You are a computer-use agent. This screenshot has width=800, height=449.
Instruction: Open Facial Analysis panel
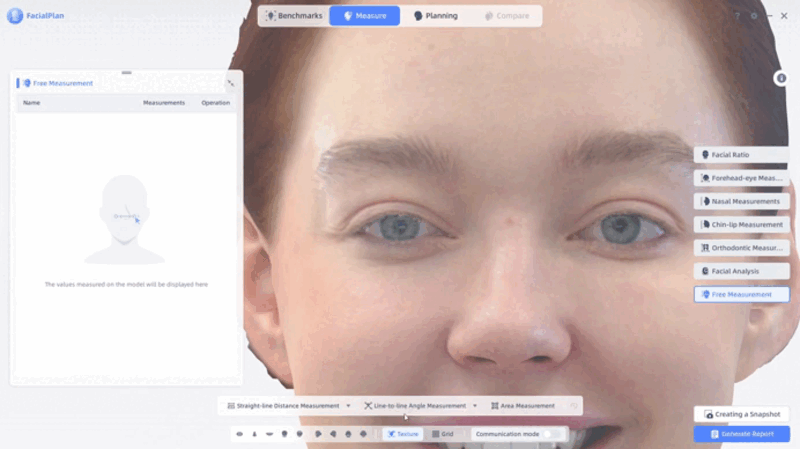pos(741,271)
